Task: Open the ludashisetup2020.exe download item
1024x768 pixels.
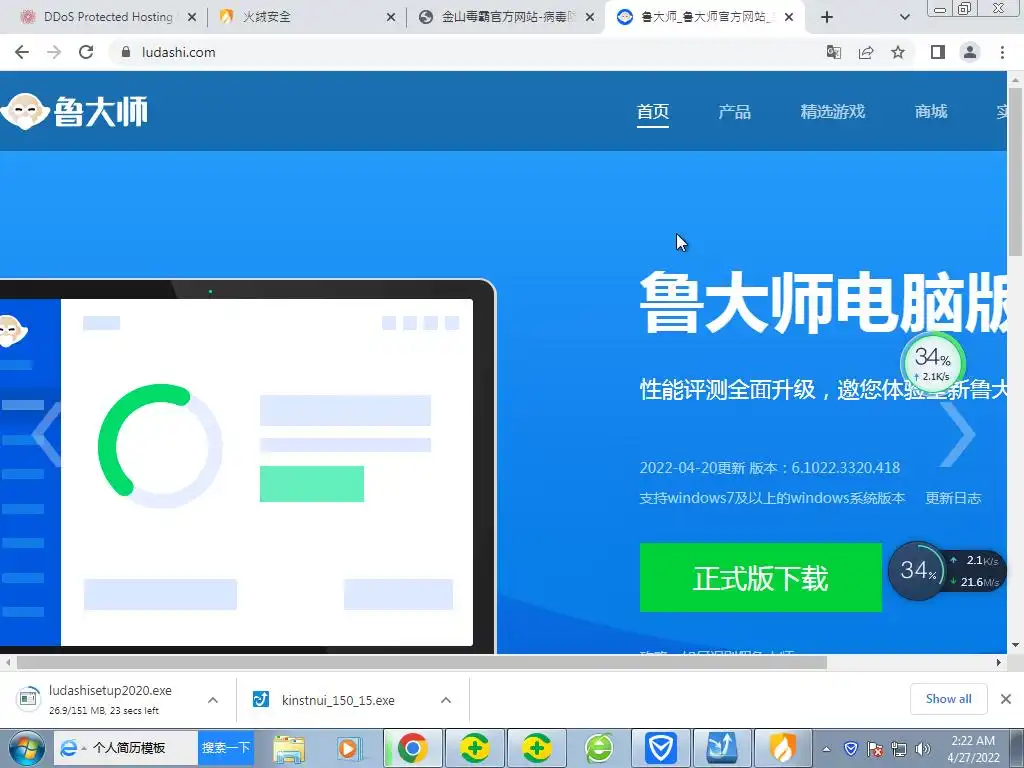Action: coord(108,699)
